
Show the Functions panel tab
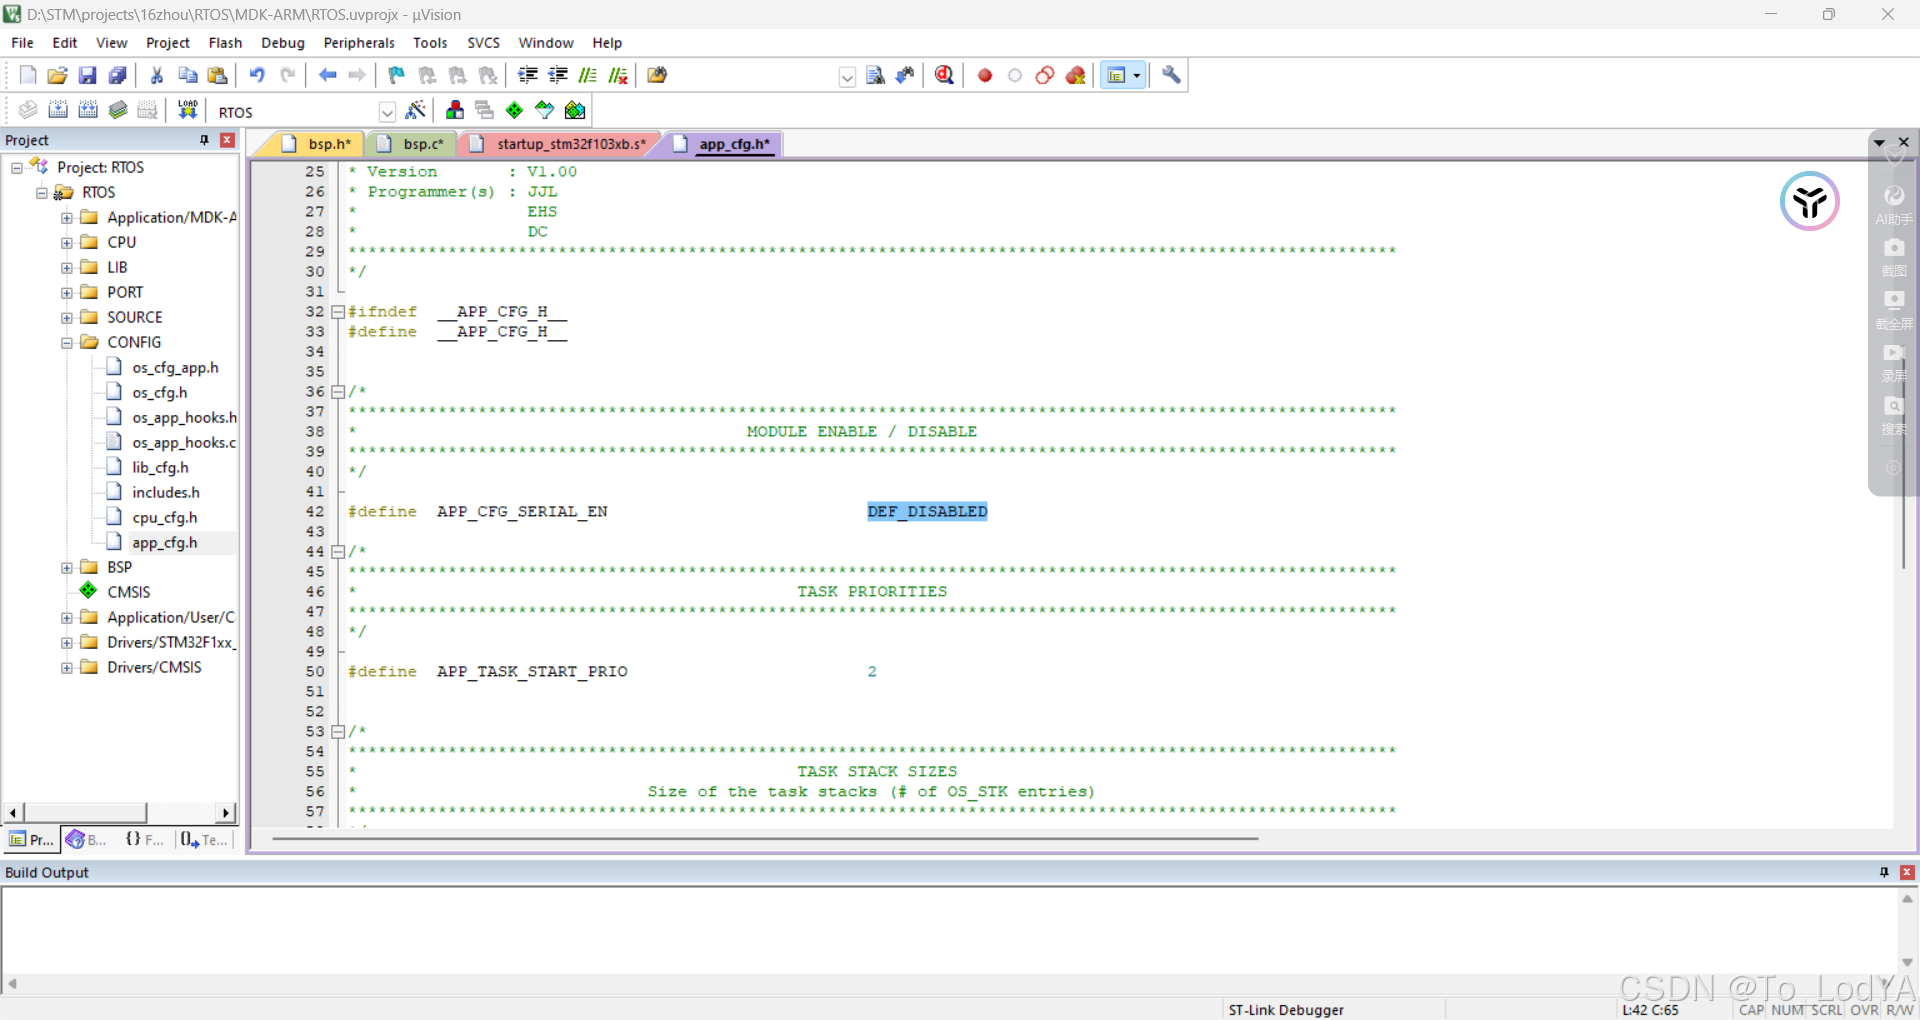[145, 840]
